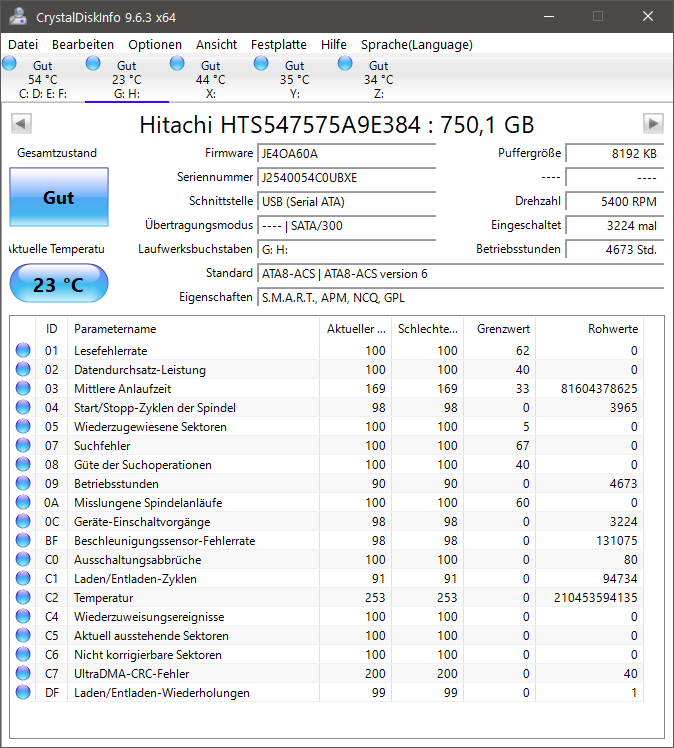Click the Übertragungsmodus field
Viewport: 674px width, 748px height.
click(x=347, y=225)
